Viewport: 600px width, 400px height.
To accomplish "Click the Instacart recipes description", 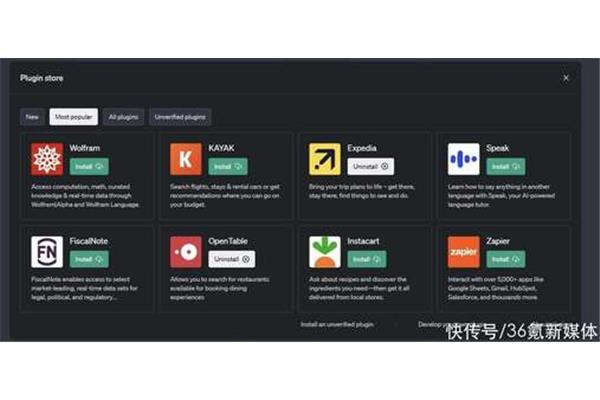I will coord(359,288).
